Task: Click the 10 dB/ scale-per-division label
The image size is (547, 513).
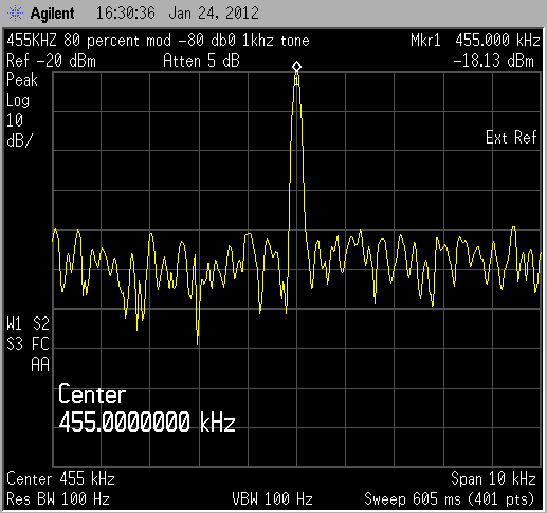Action: (19, 131)
